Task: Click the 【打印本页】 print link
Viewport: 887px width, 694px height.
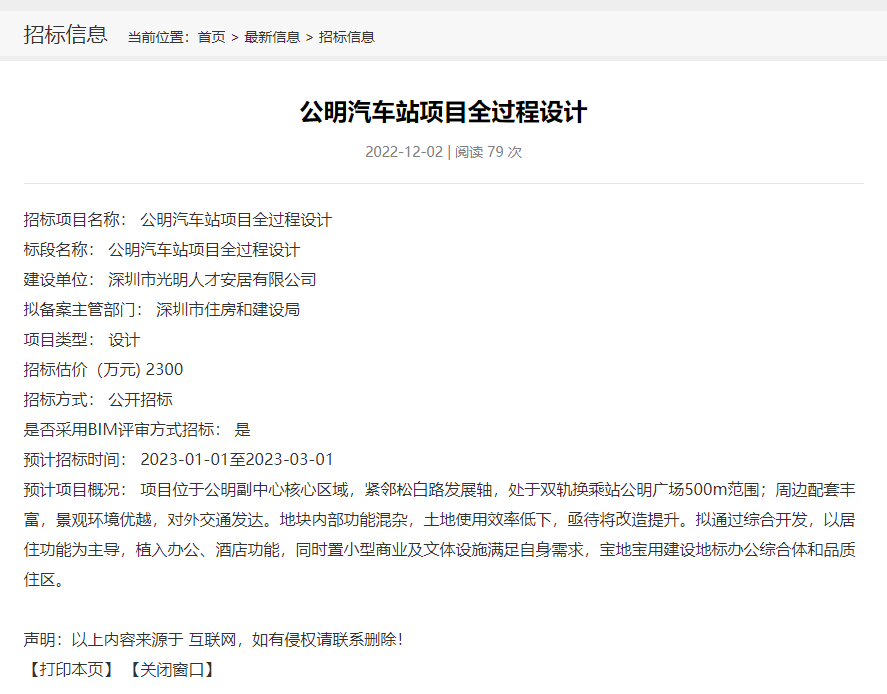Action: click(69, 669)
